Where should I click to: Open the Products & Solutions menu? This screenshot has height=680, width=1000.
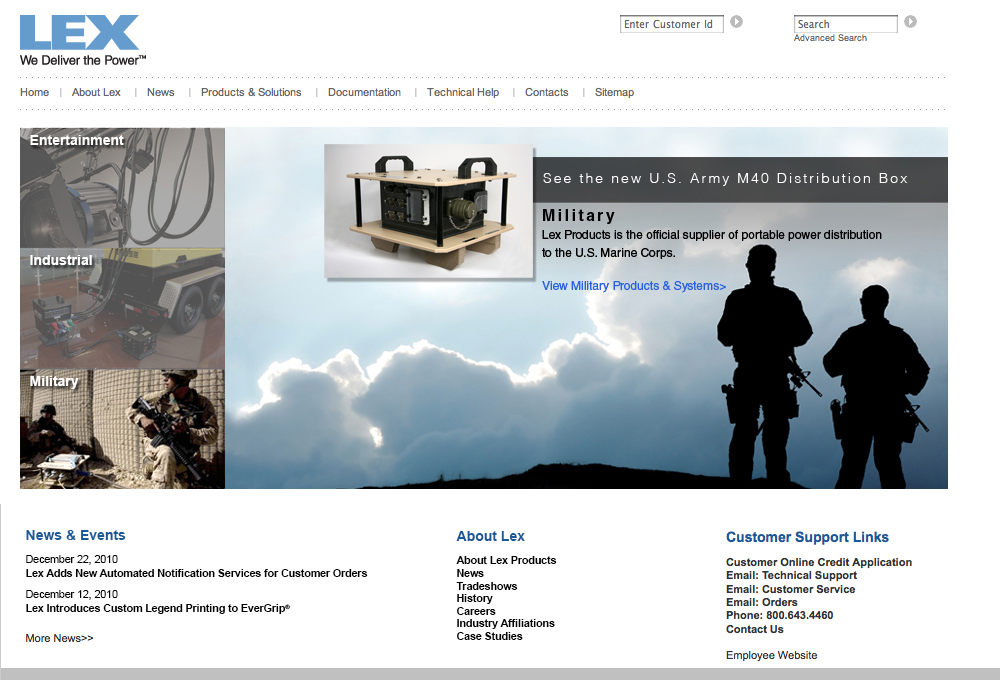click(x=251, y=92)
